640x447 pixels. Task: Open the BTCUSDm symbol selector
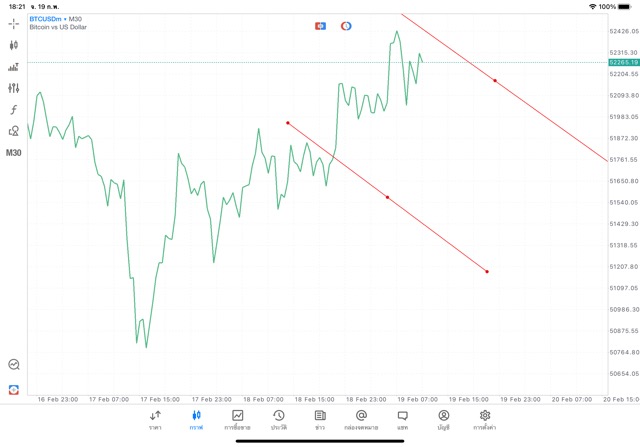[x=56, y=18]
